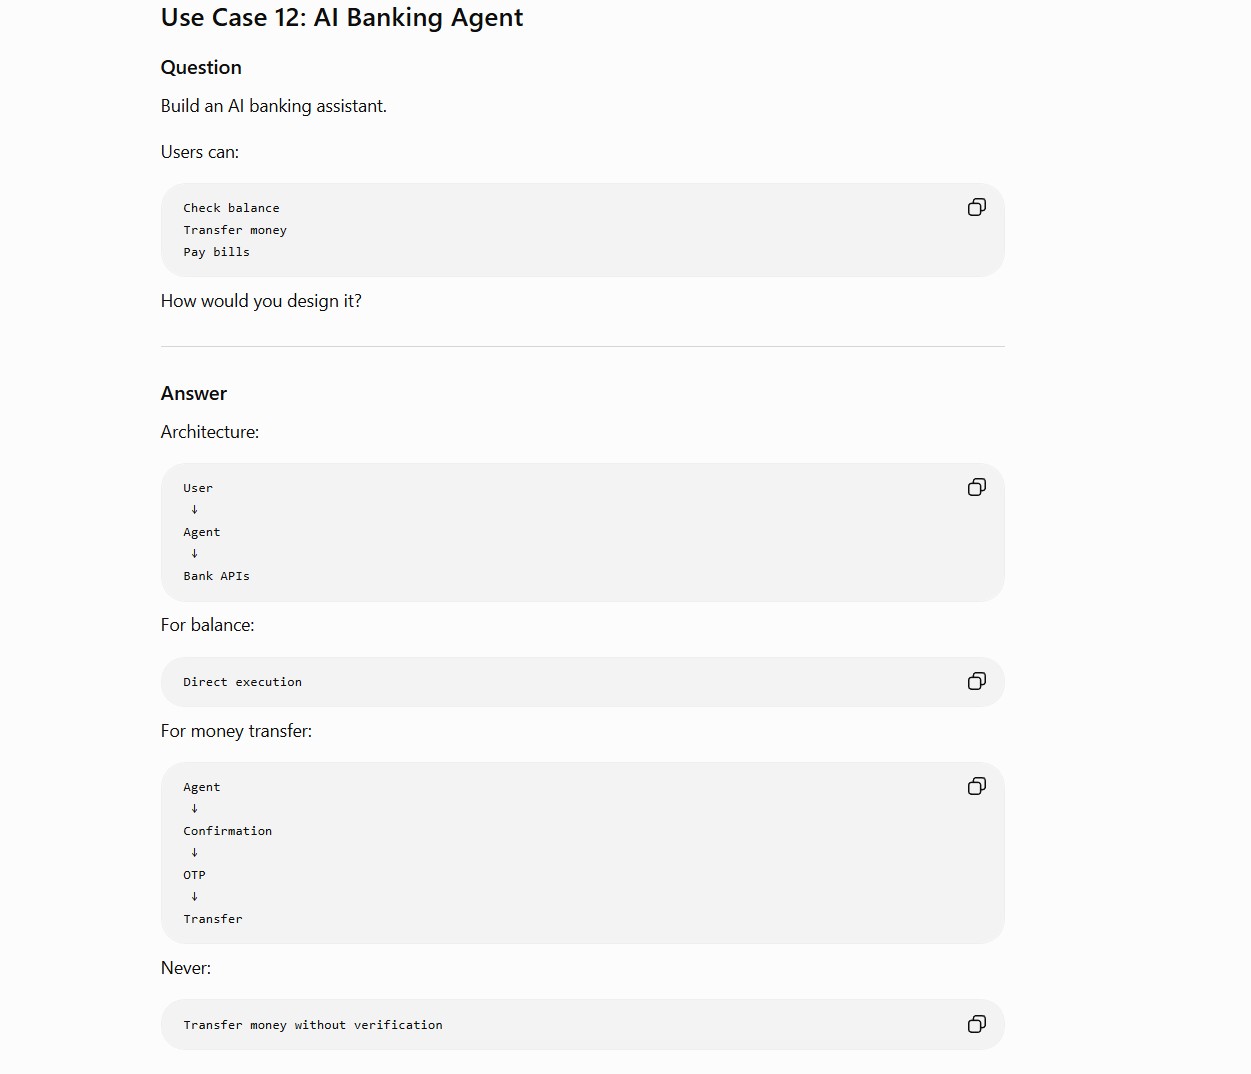
Task: Click the For balance: label
Action: pyautogui.click(x=208, y=625)
